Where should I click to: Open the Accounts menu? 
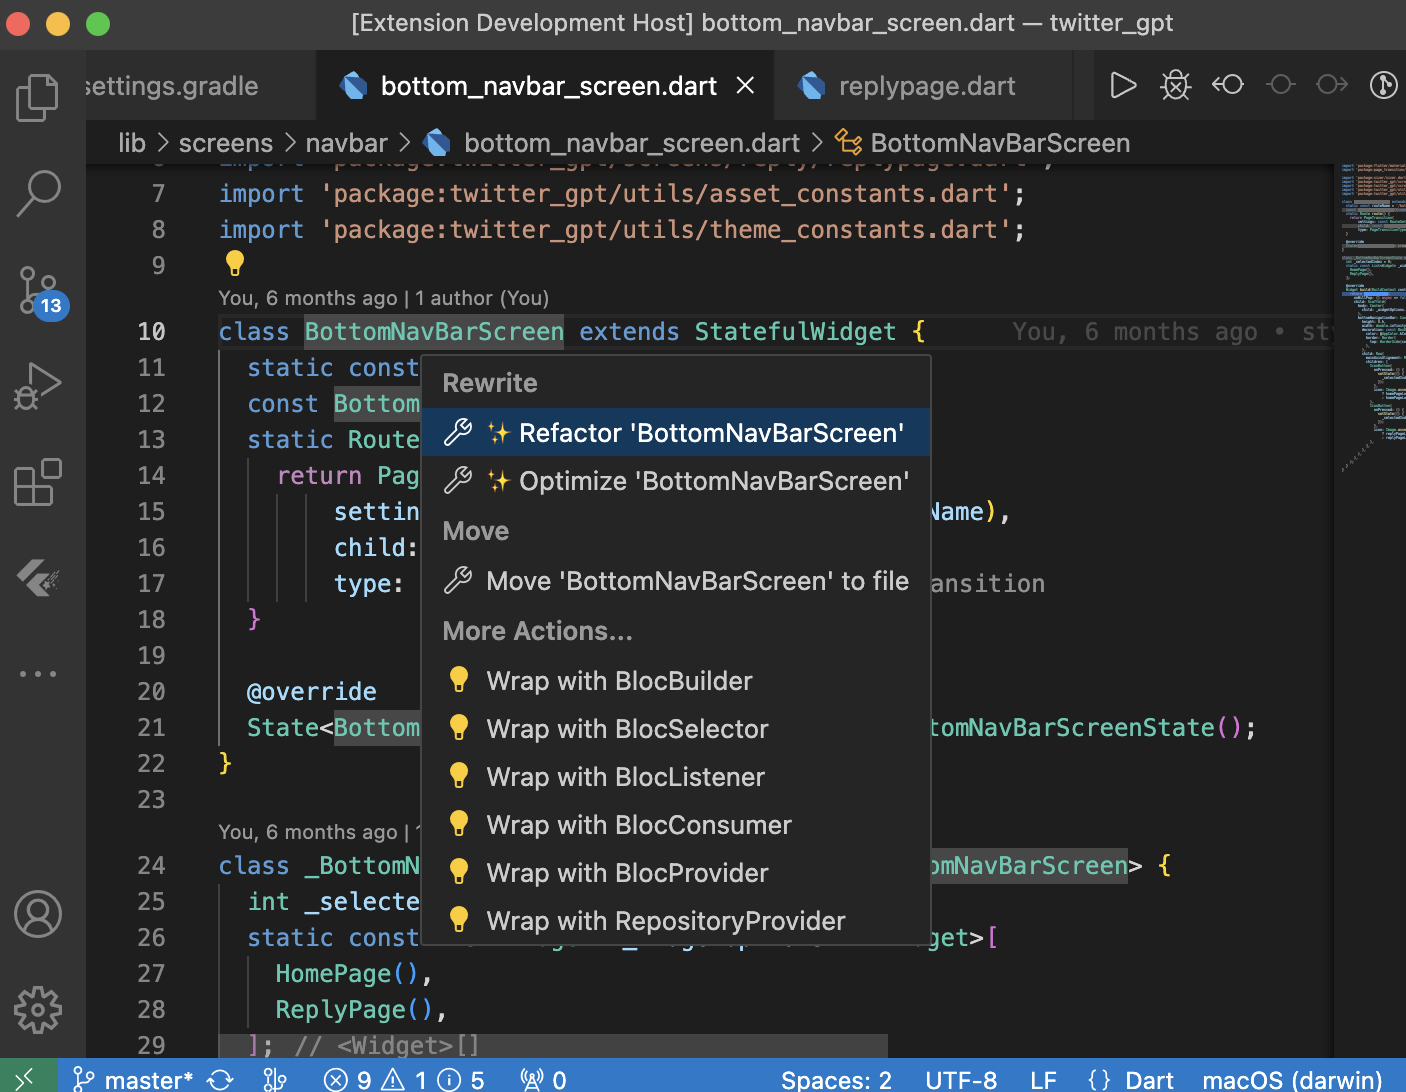coord(38,914)
